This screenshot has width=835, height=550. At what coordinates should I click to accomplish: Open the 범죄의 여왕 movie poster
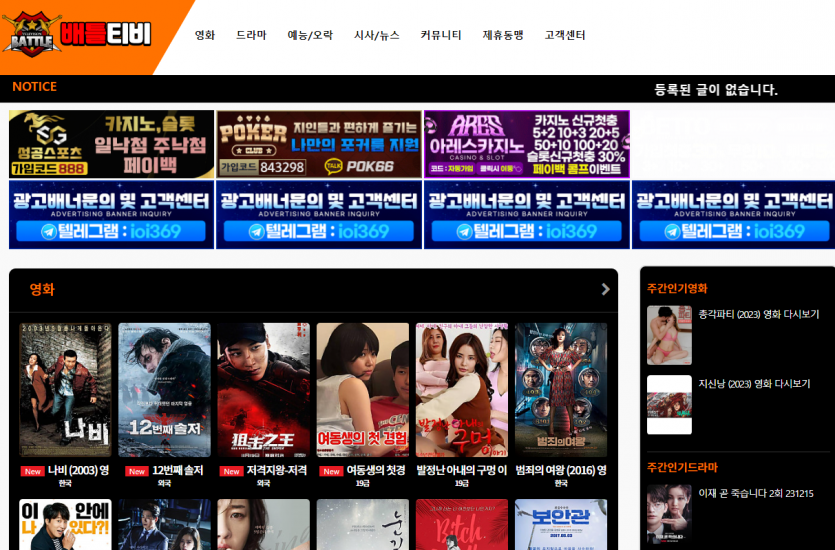point(561,390)
